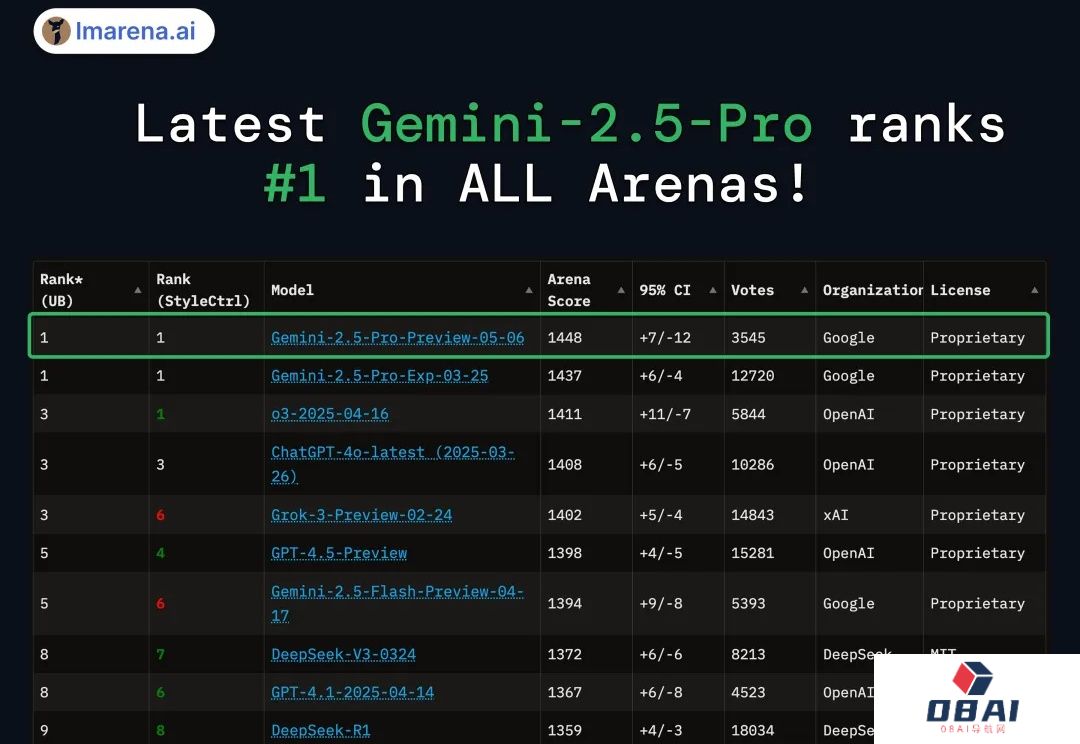1080x744 pixels.
Task: Click green StyleCtrl rank 8 for DeepSeek-R1
Action: [x=160, y=730]
